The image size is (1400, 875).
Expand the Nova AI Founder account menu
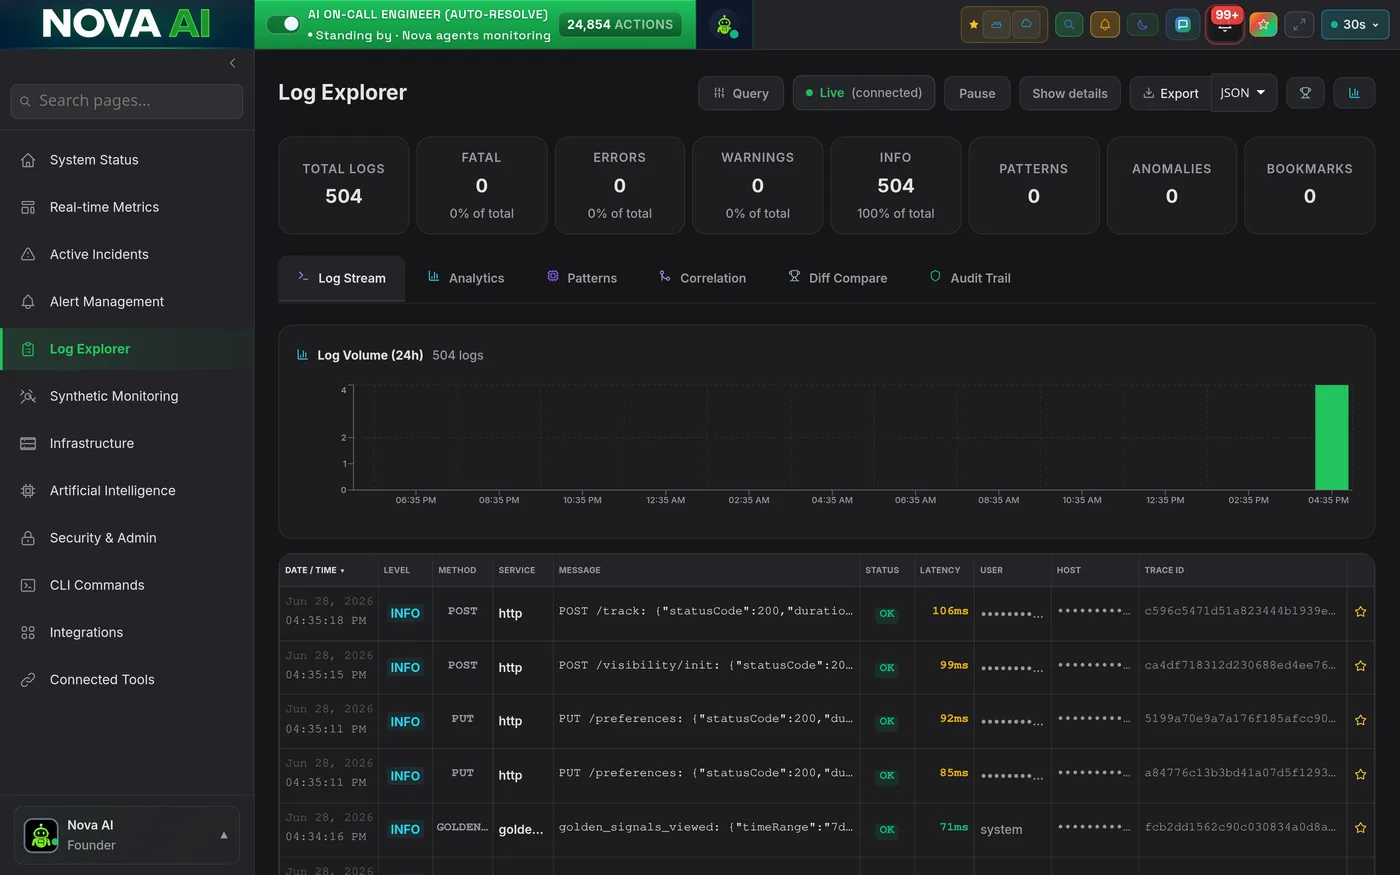(x=128, y=835)
